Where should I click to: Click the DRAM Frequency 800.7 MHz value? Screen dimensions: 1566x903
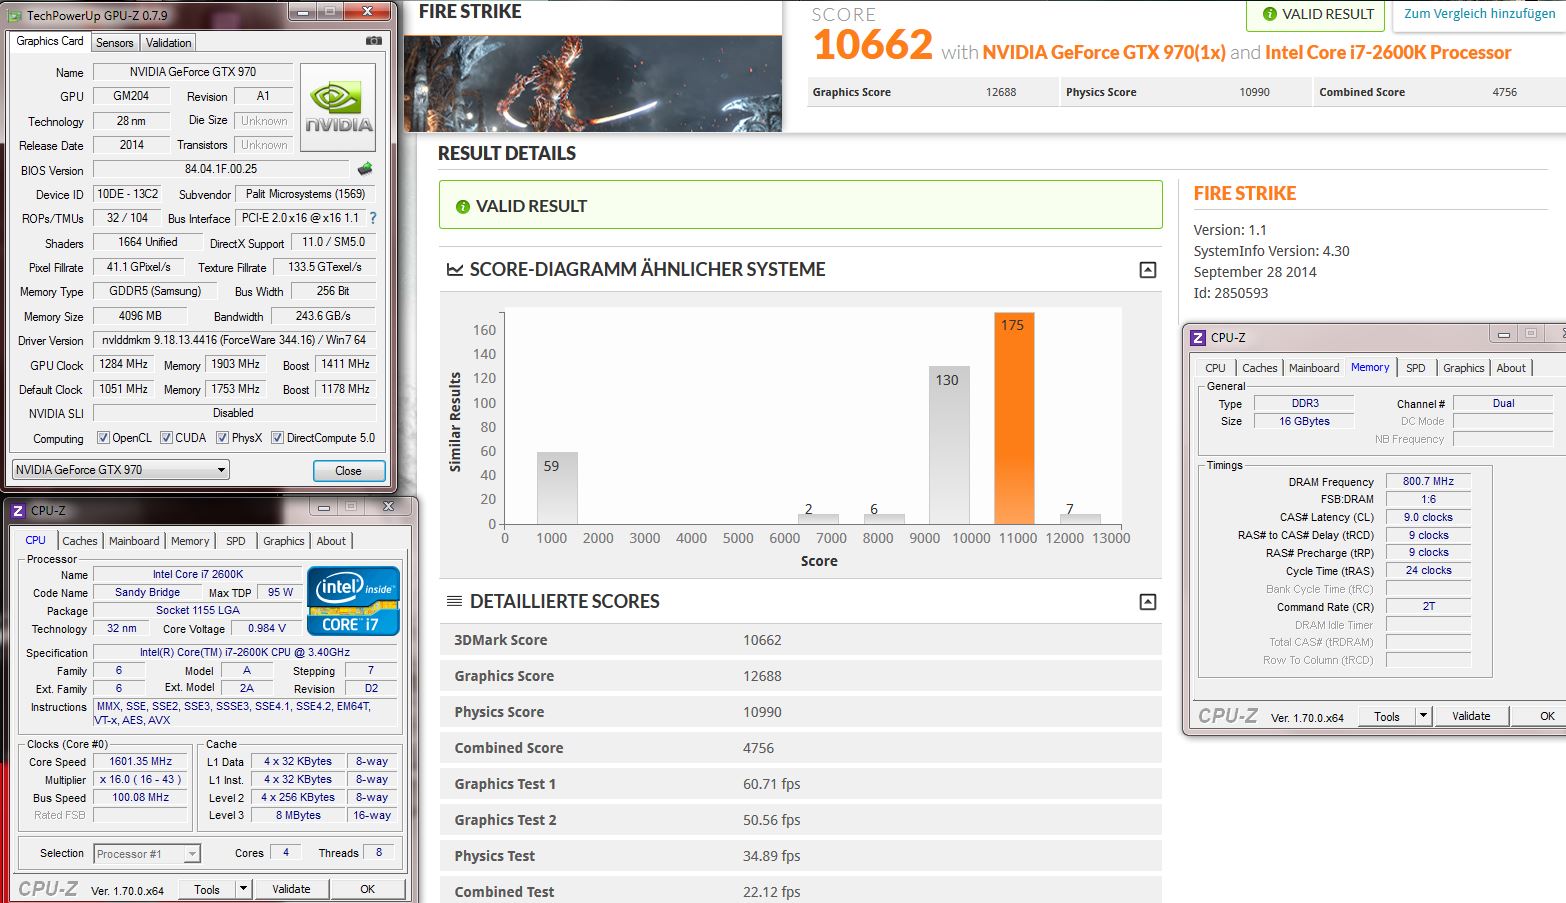[1428, 481]
